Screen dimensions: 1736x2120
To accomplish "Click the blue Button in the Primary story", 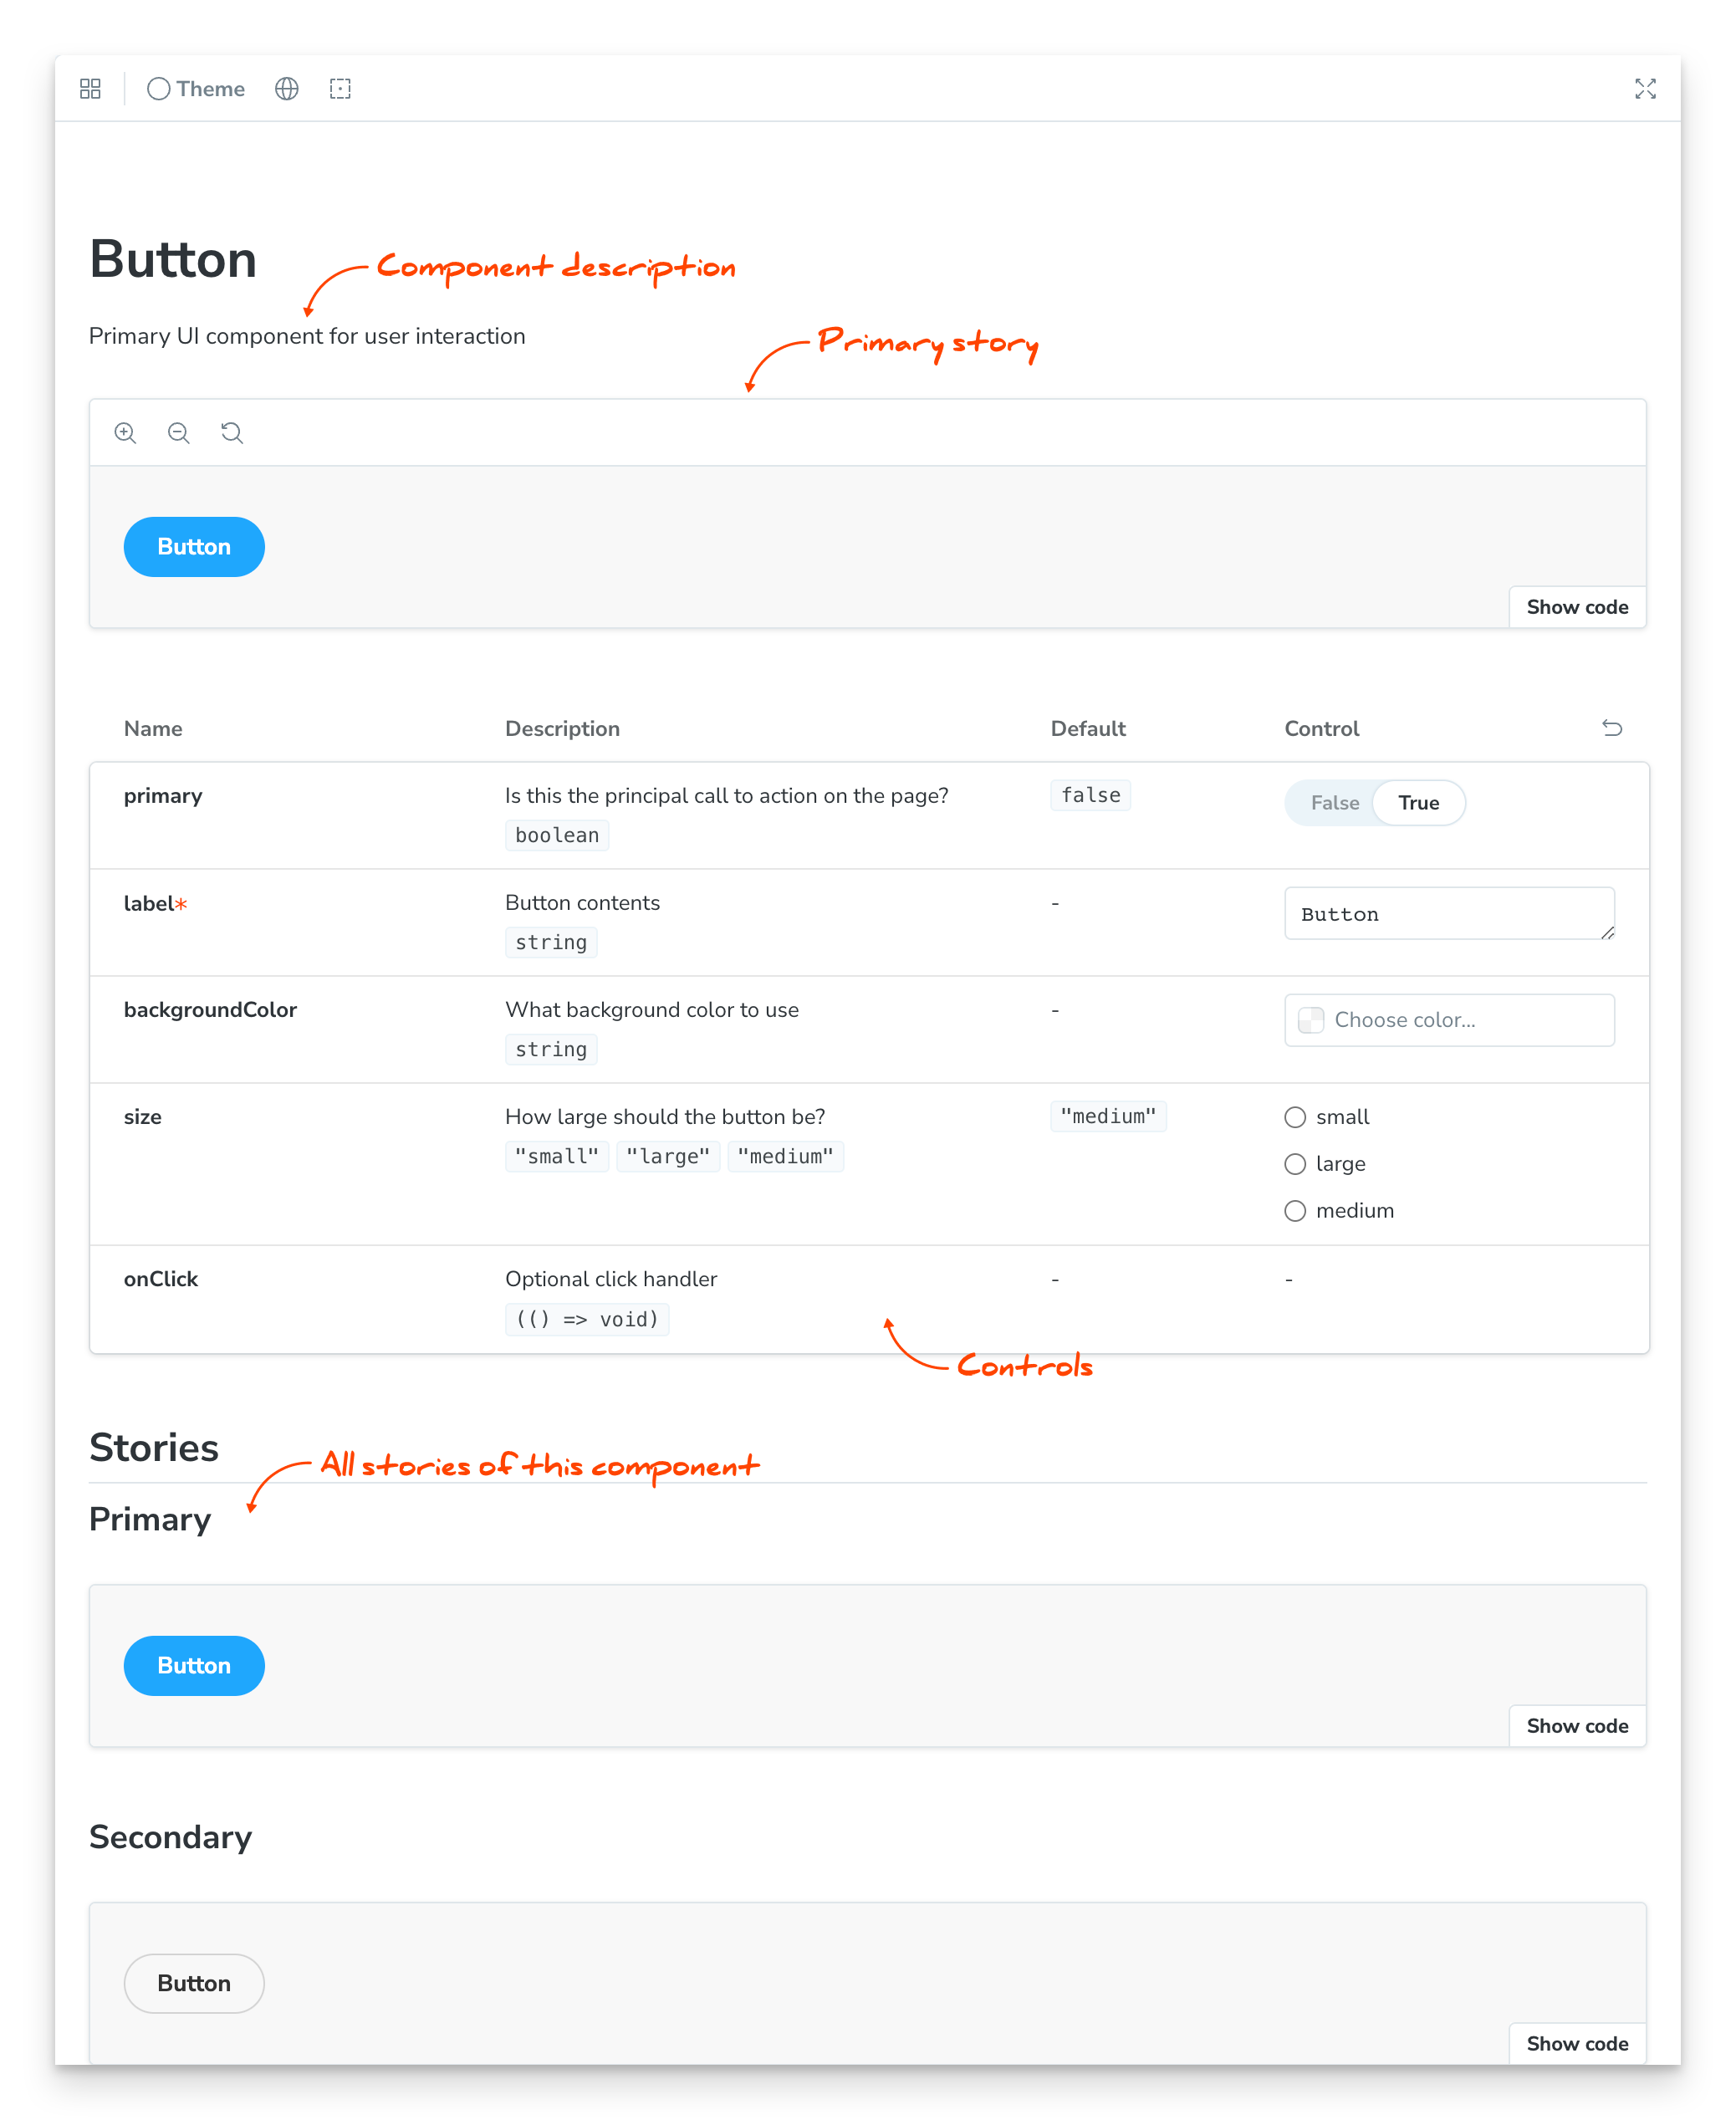I will coord(194,1665).
